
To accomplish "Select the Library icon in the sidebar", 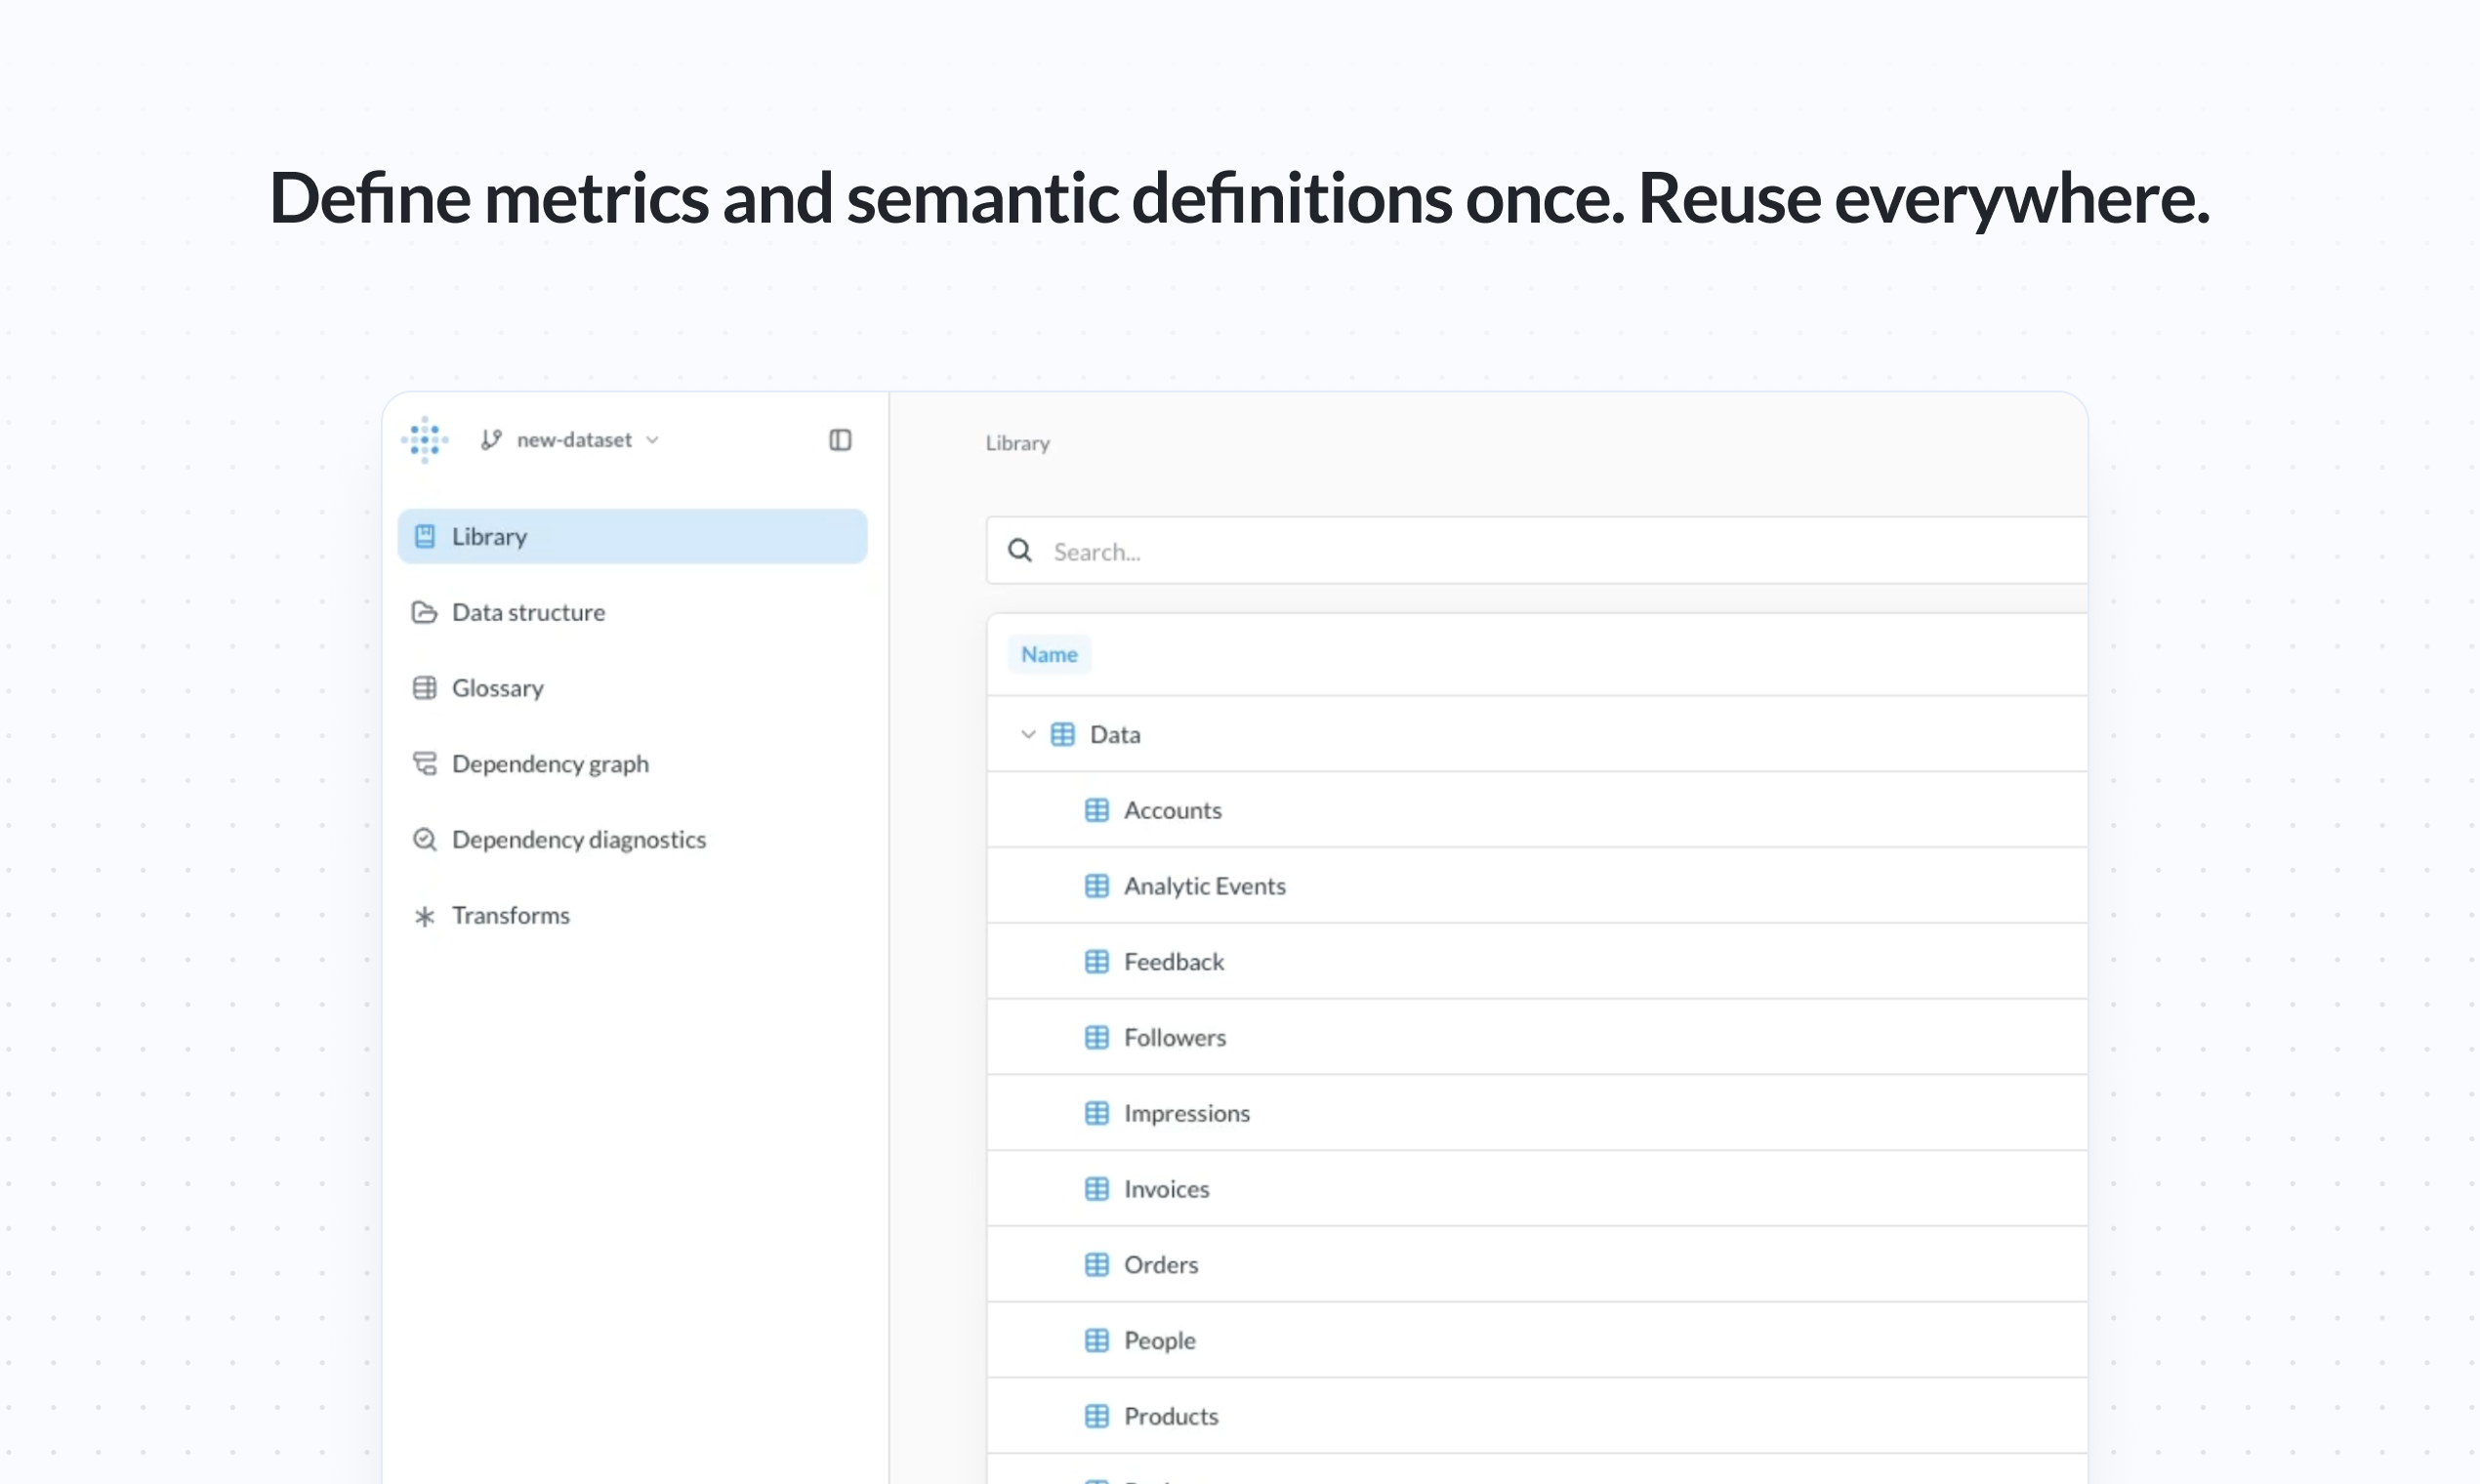I will point(424,536).
